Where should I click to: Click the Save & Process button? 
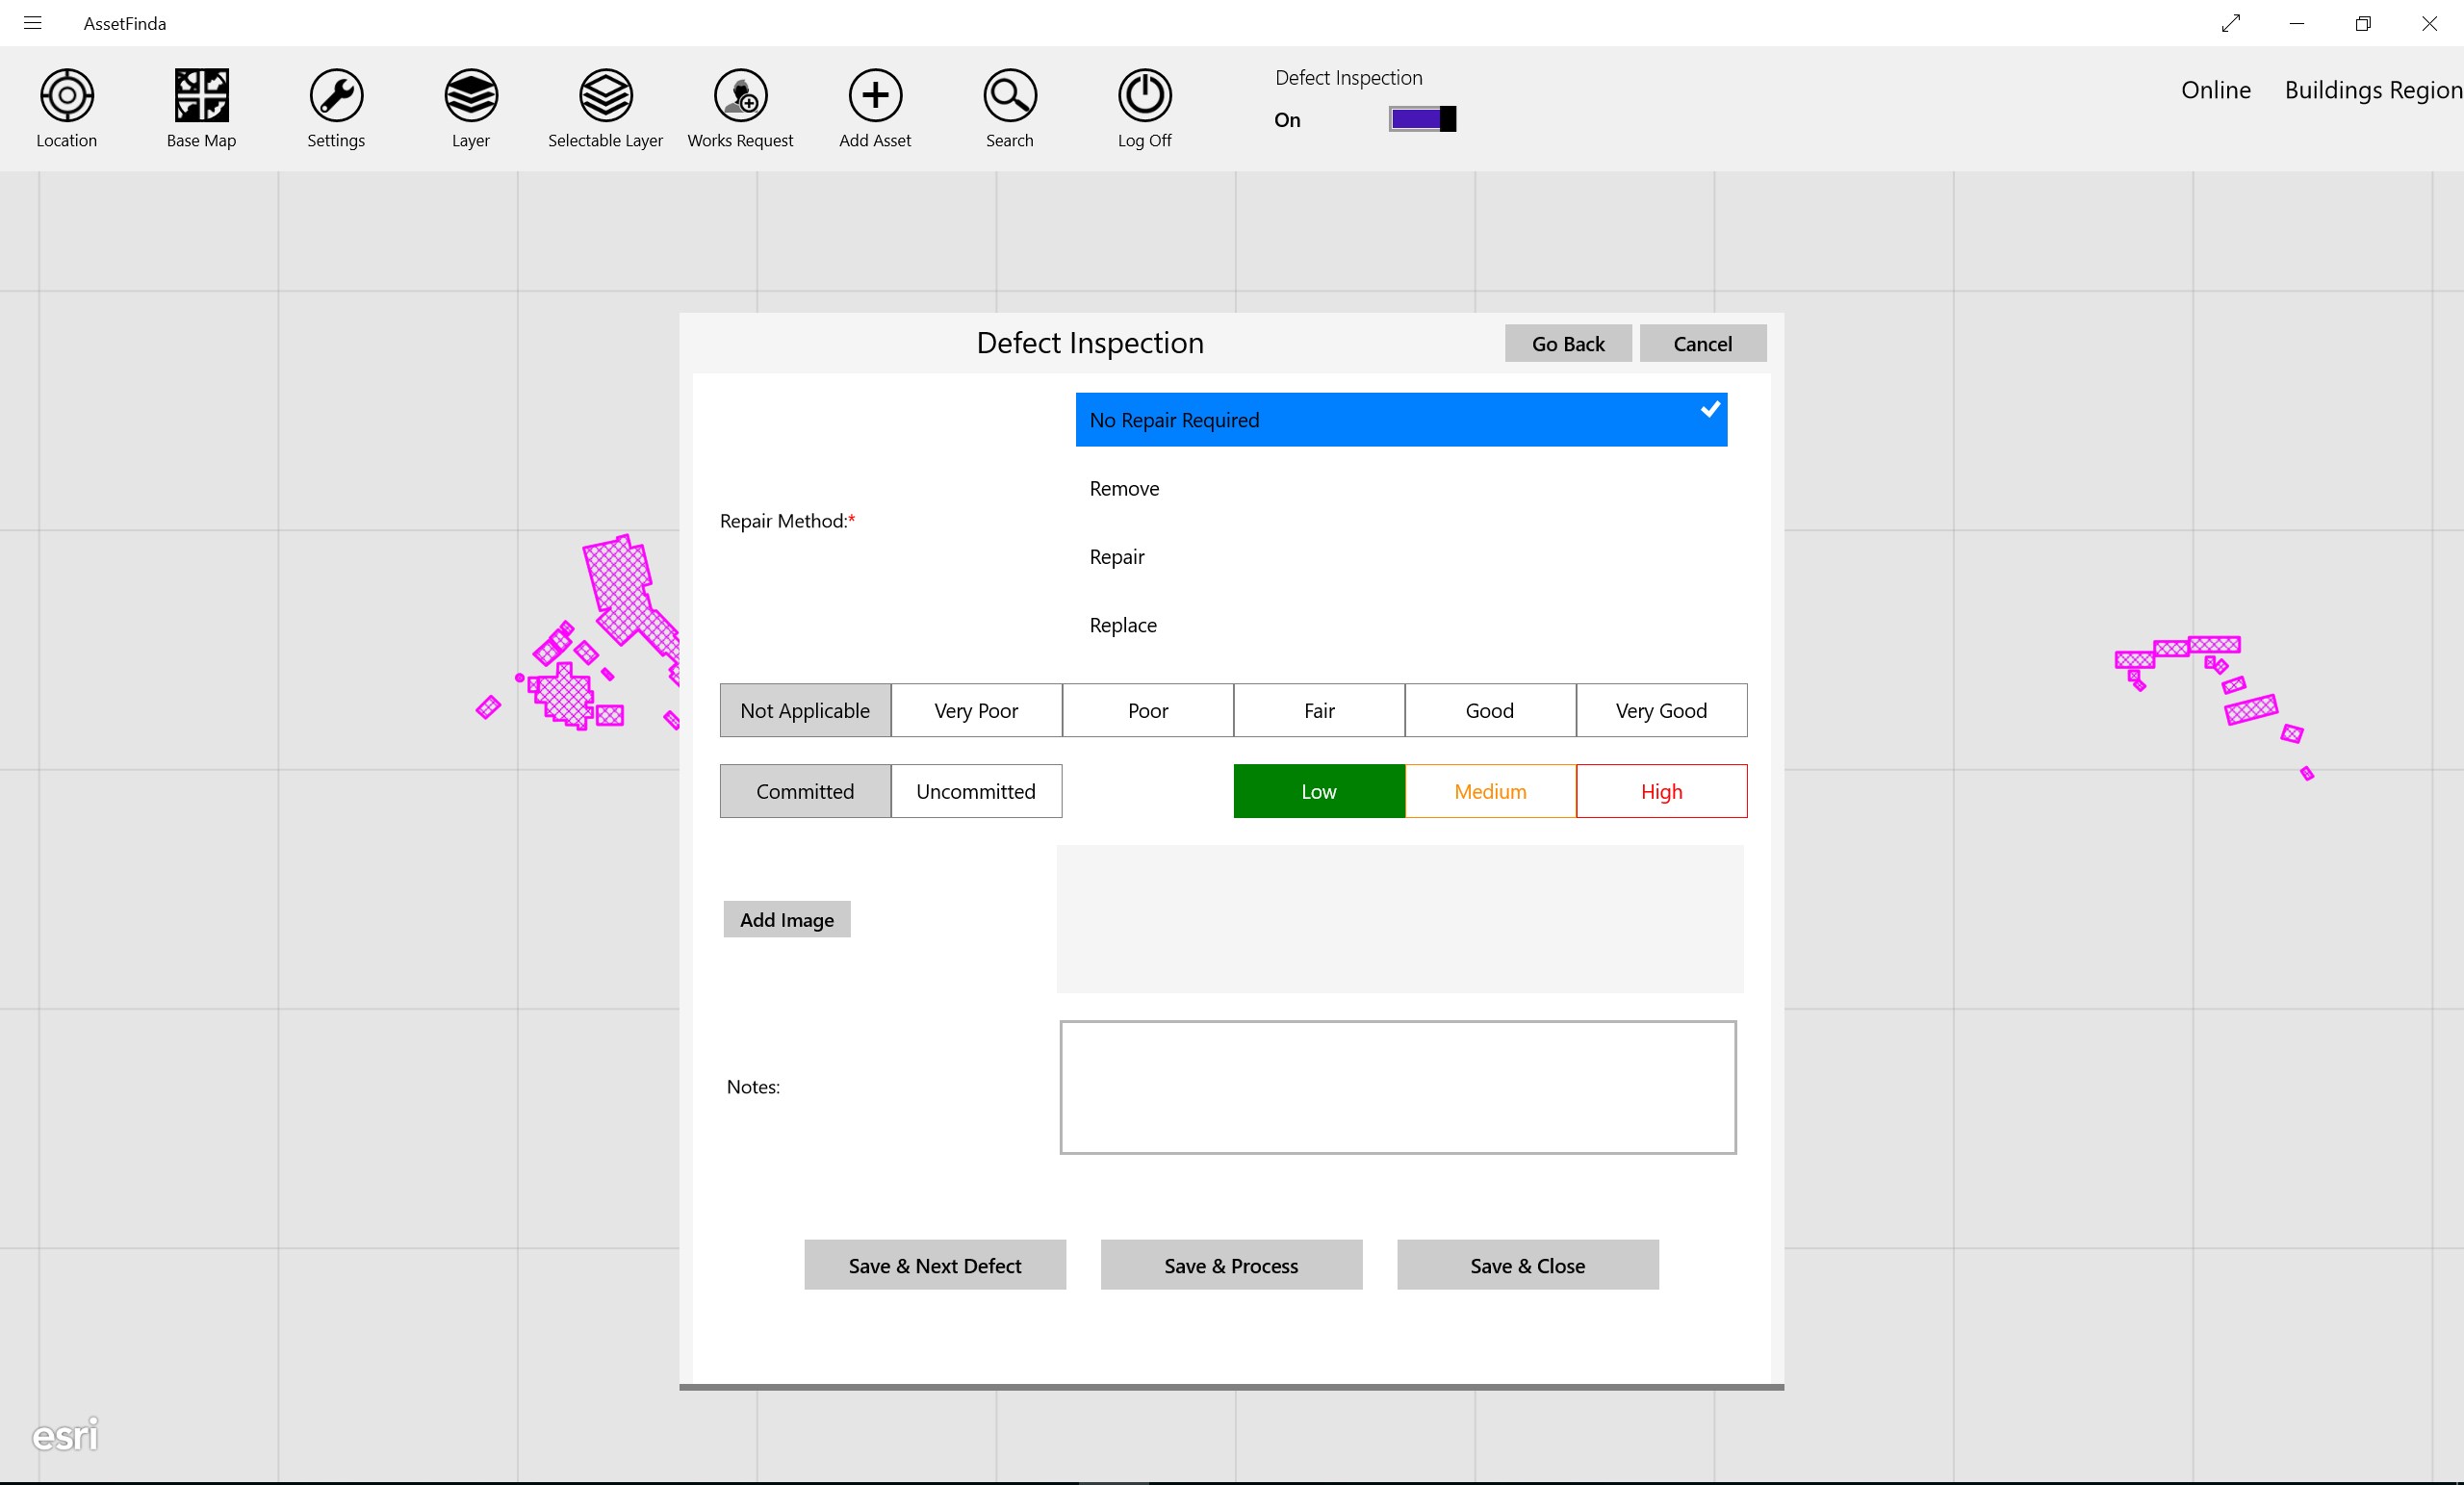1231,1265
